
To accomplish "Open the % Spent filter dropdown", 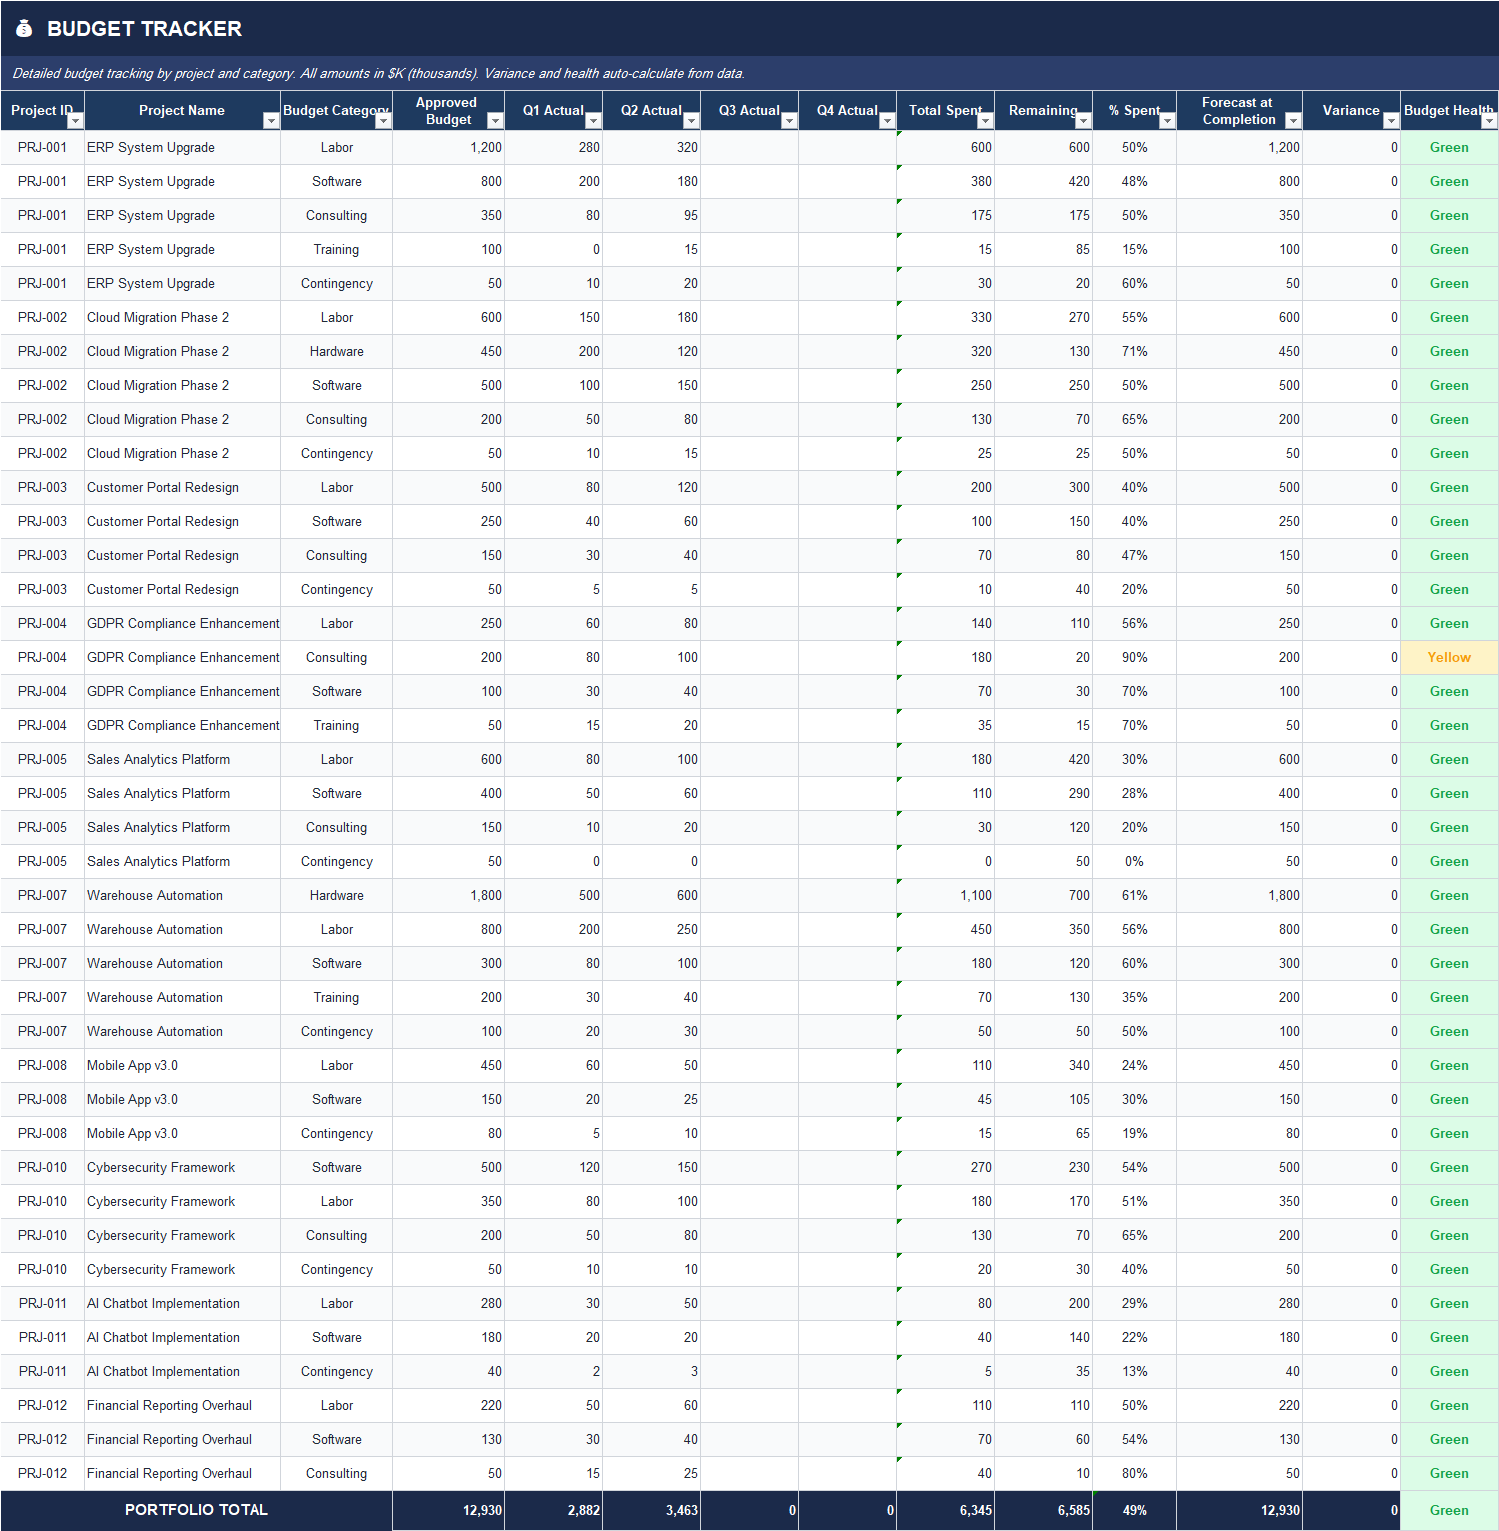I will (1169, 122).
